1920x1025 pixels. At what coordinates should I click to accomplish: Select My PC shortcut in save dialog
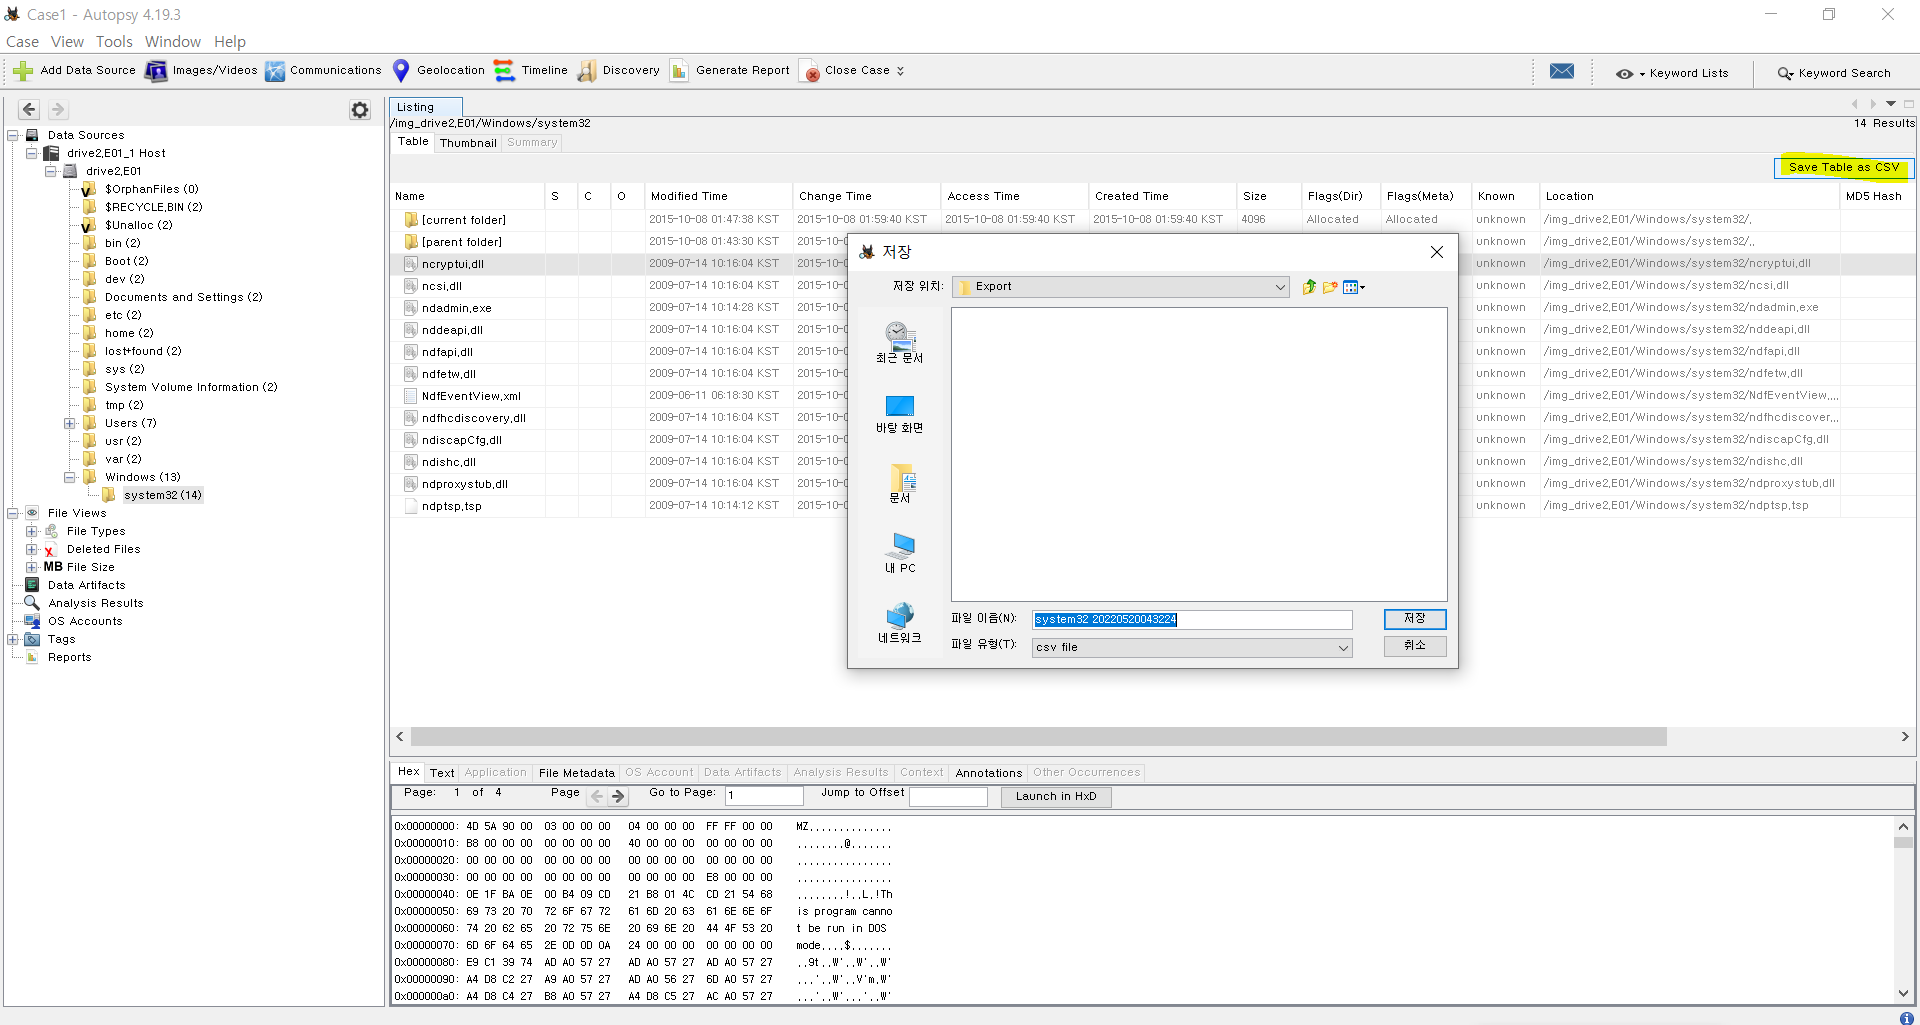coord(899,553)
